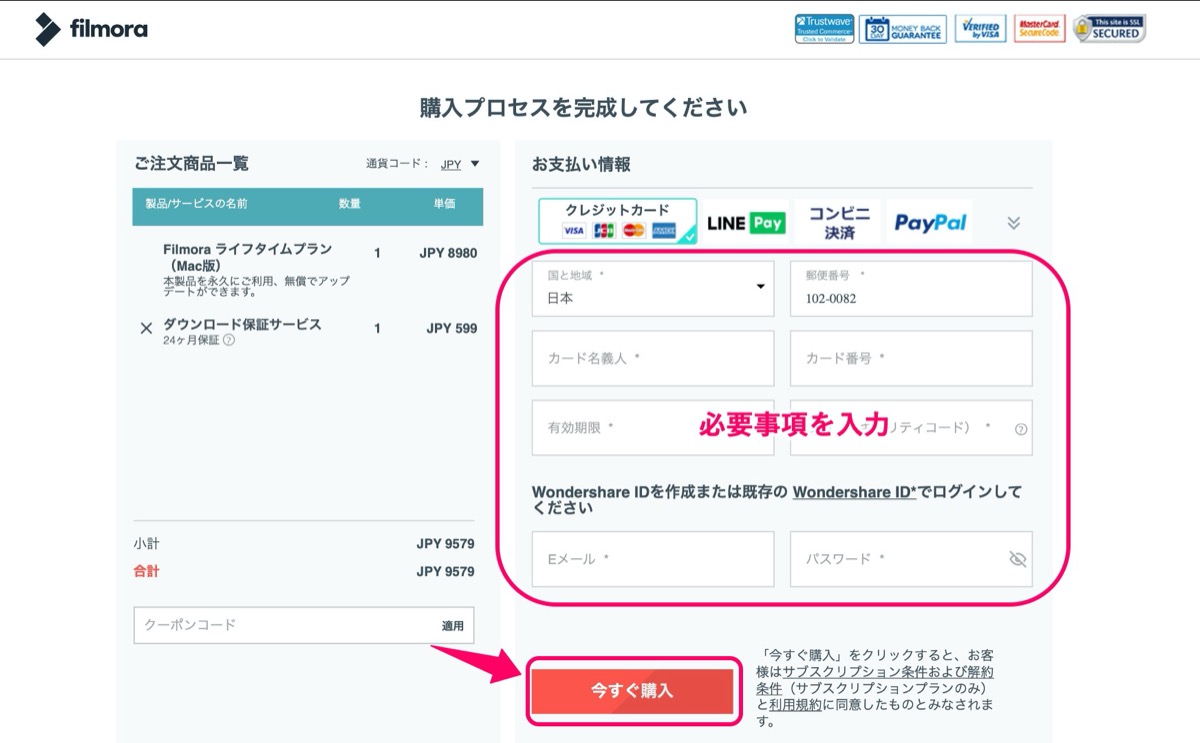Focus the パスワード input field
This screenshot has height=743, width=1200.
coord(911,559)
